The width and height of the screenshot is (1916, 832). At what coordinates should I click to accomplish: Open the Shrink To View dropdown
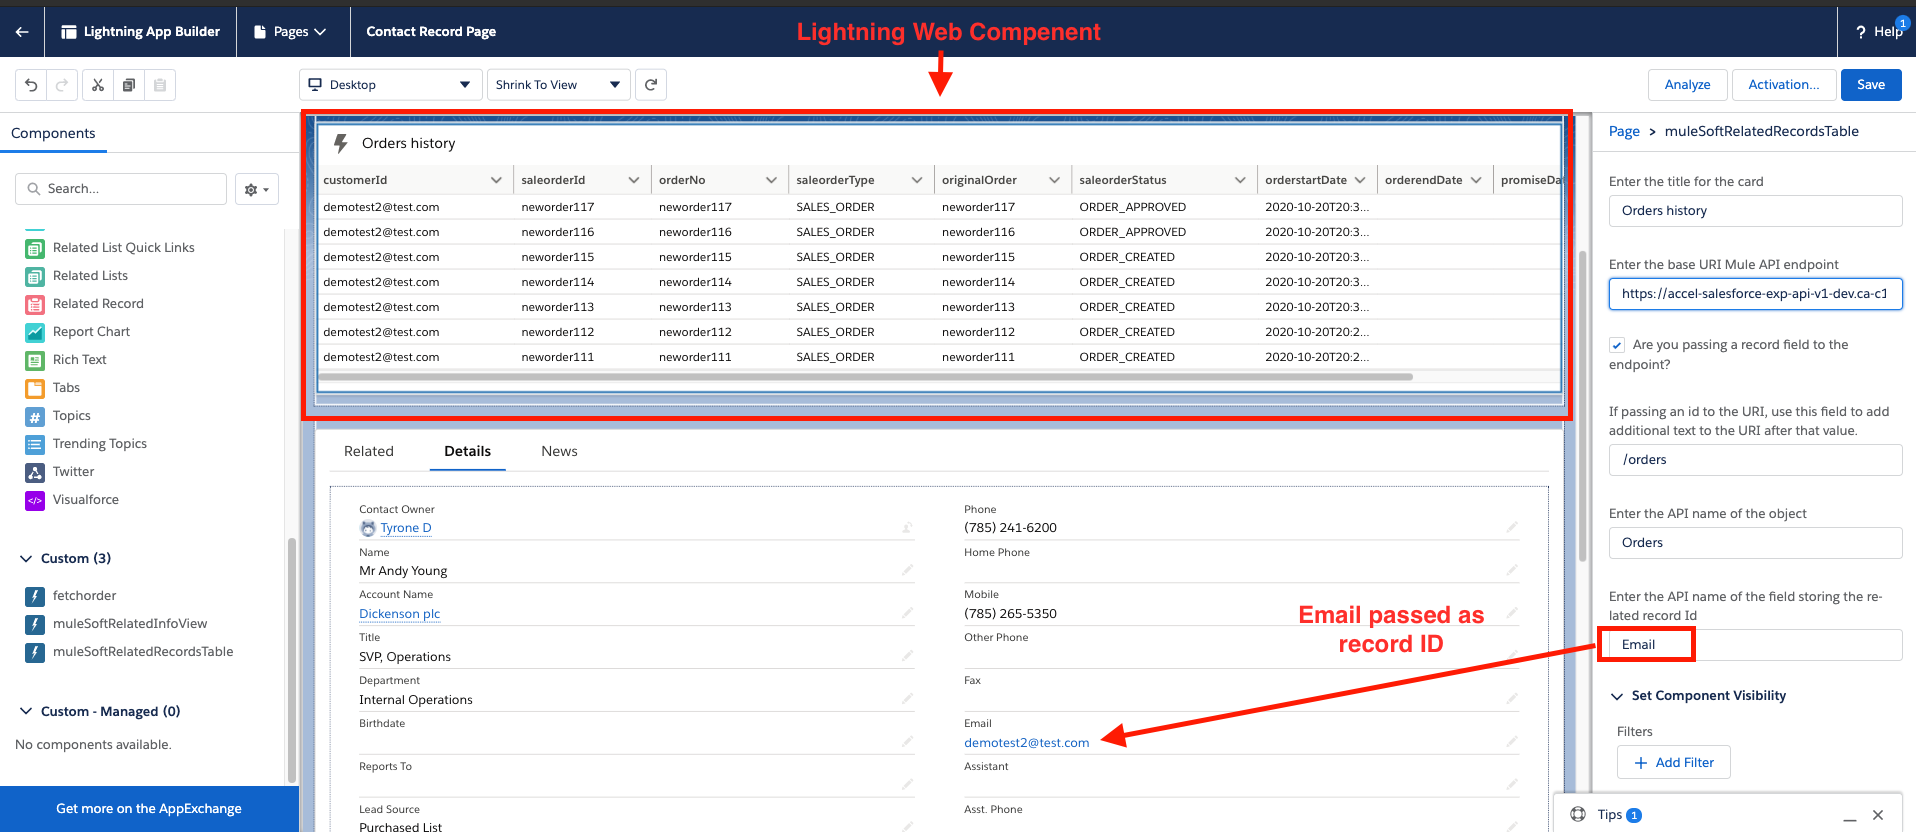click(x=558, y=85)
